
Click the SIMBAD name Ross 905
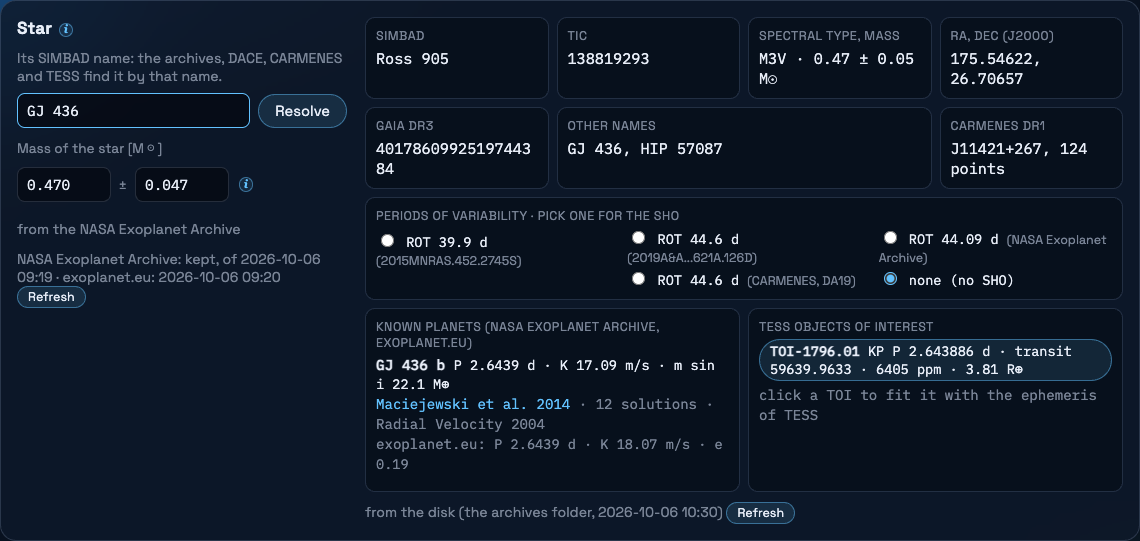[412, 59]
